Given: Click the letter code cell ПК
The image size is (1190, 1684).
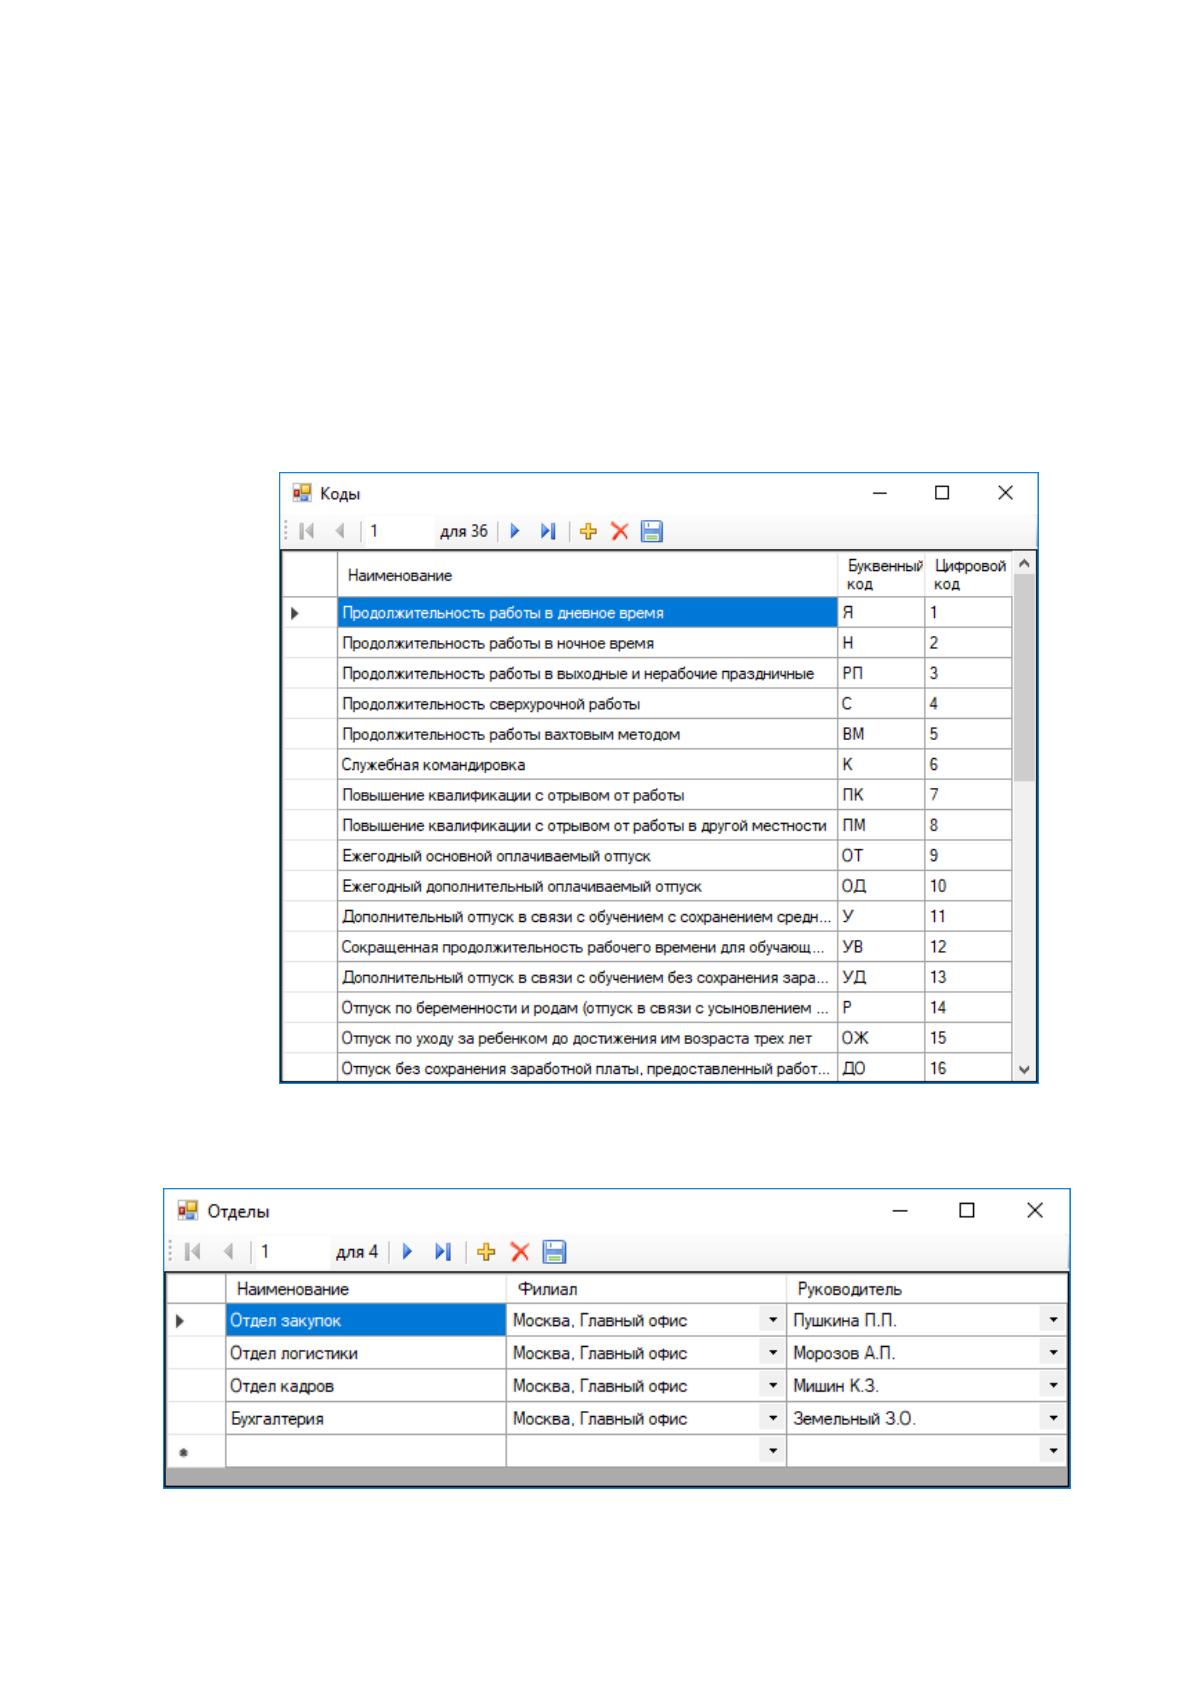Looking at the screenshot, I should click(x=881, y=795).
